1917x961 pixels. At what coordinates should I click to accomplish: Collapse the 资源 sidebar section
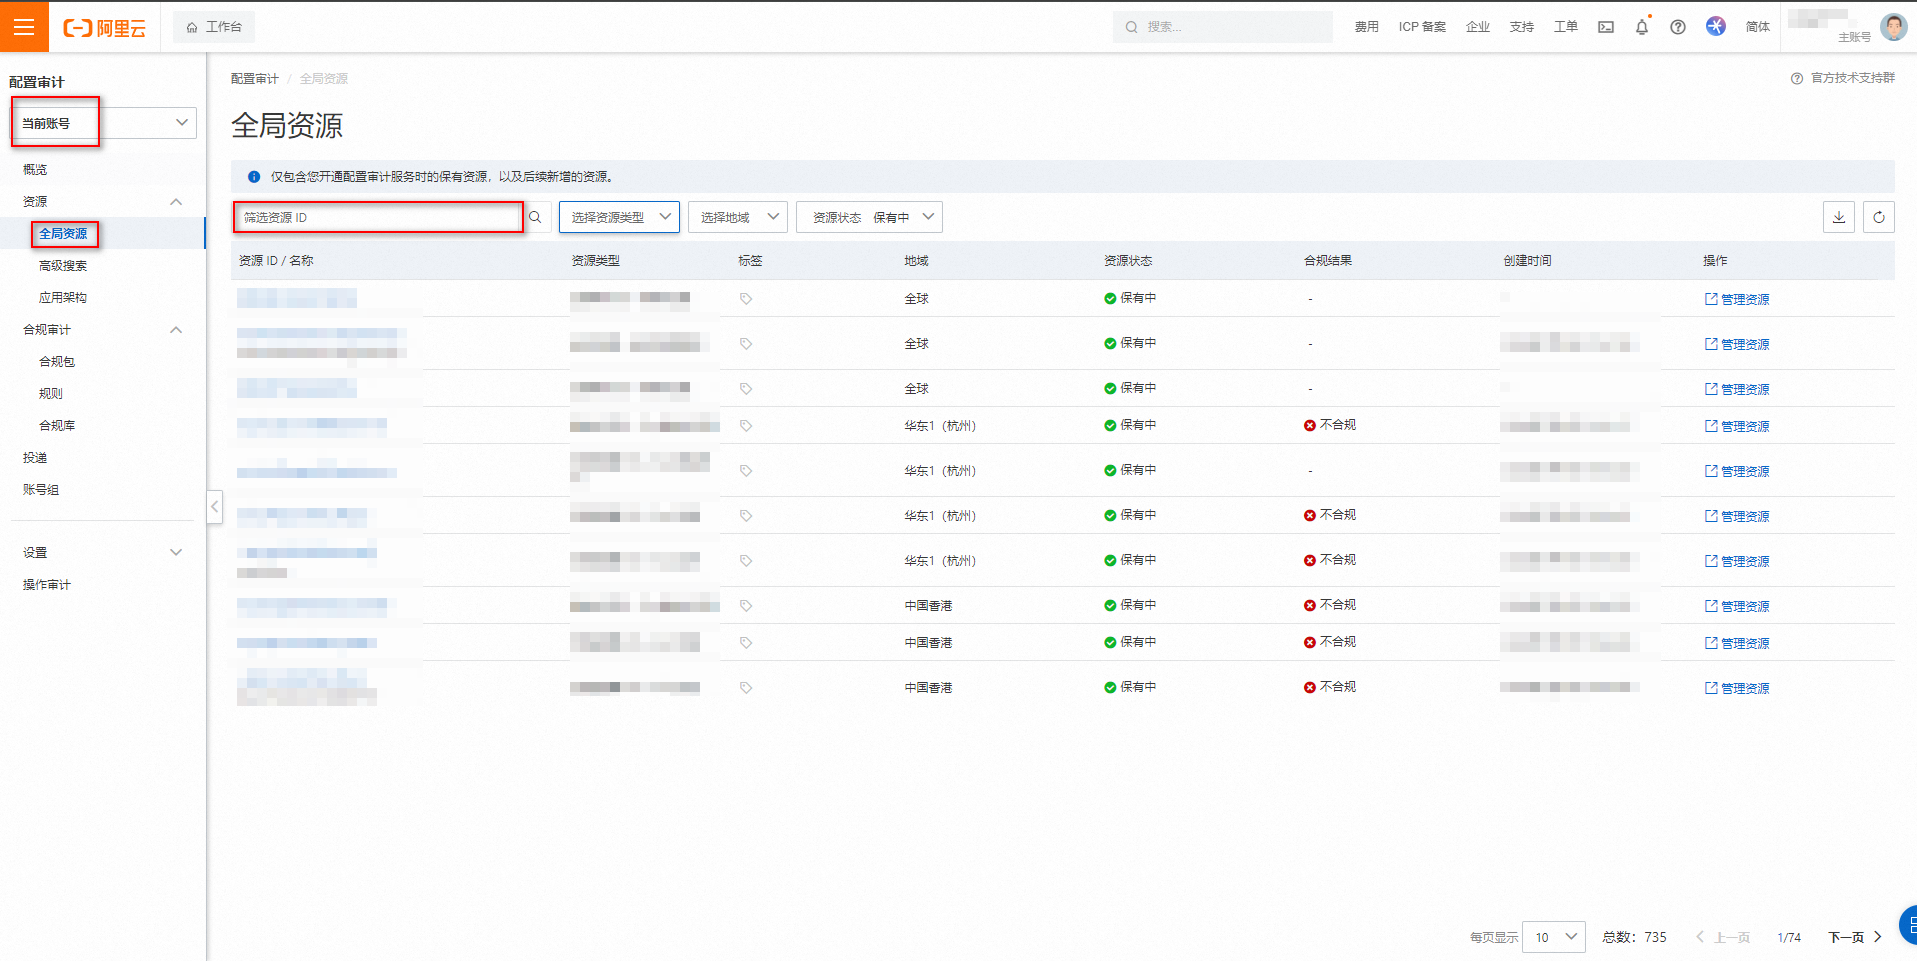(x=176, y=202)
